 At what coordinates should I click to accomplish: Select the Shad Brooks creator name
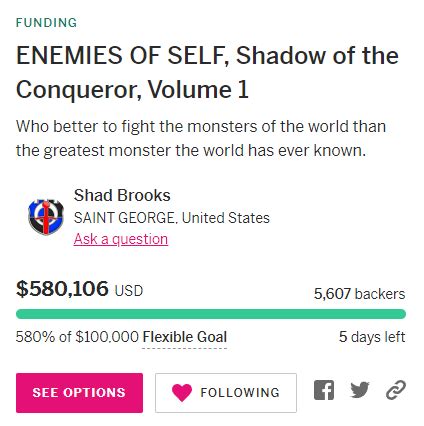pyautogui.click(x=122, y=195)
